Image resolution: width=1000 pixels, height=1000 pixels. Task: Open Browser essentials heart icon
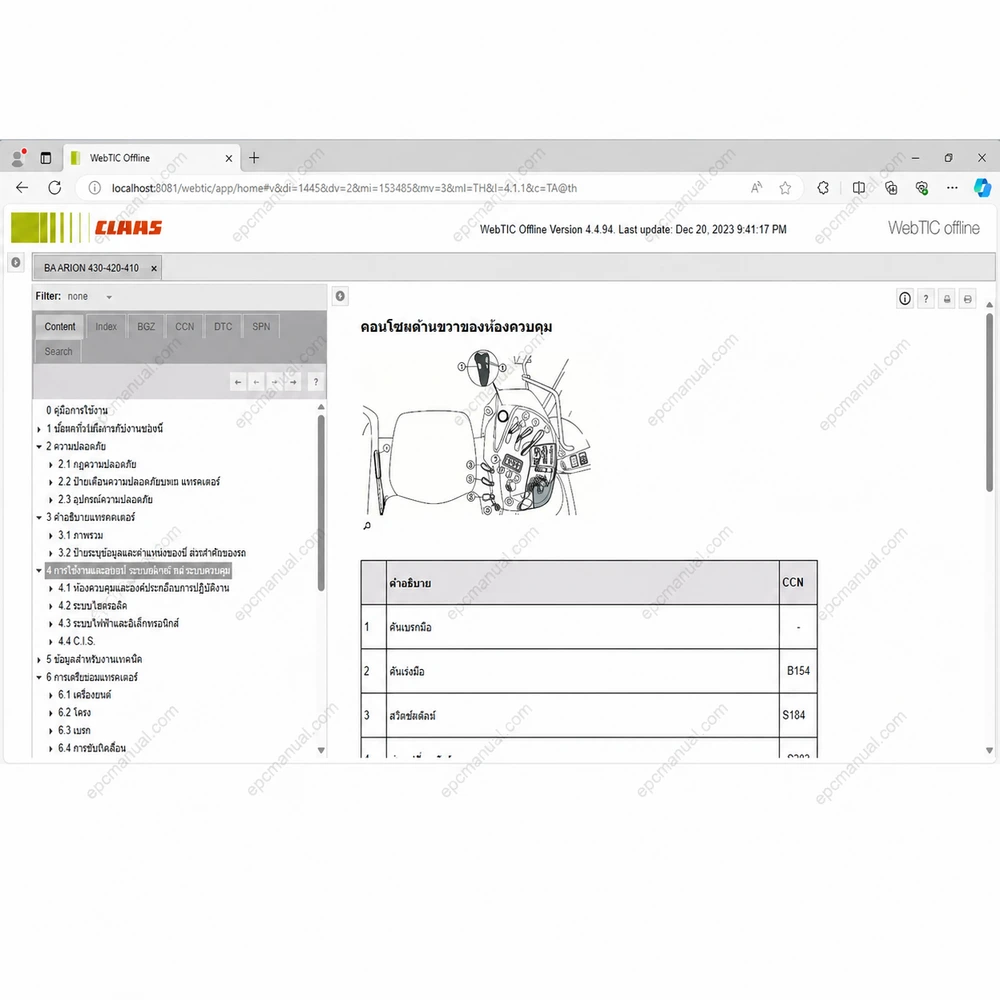[x=922, y=188]
